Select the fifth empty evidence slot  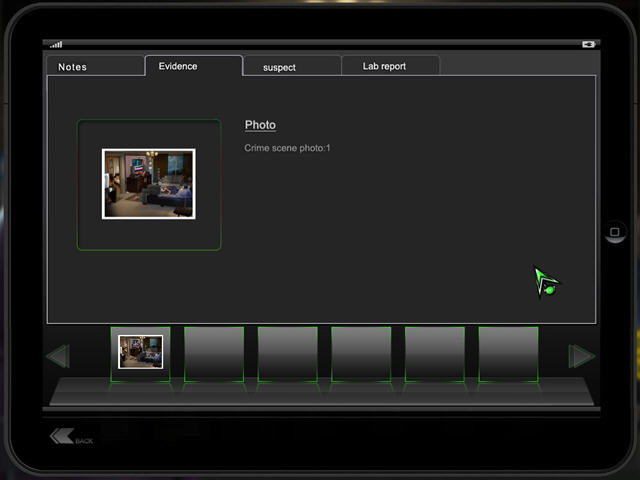(435, 353)
